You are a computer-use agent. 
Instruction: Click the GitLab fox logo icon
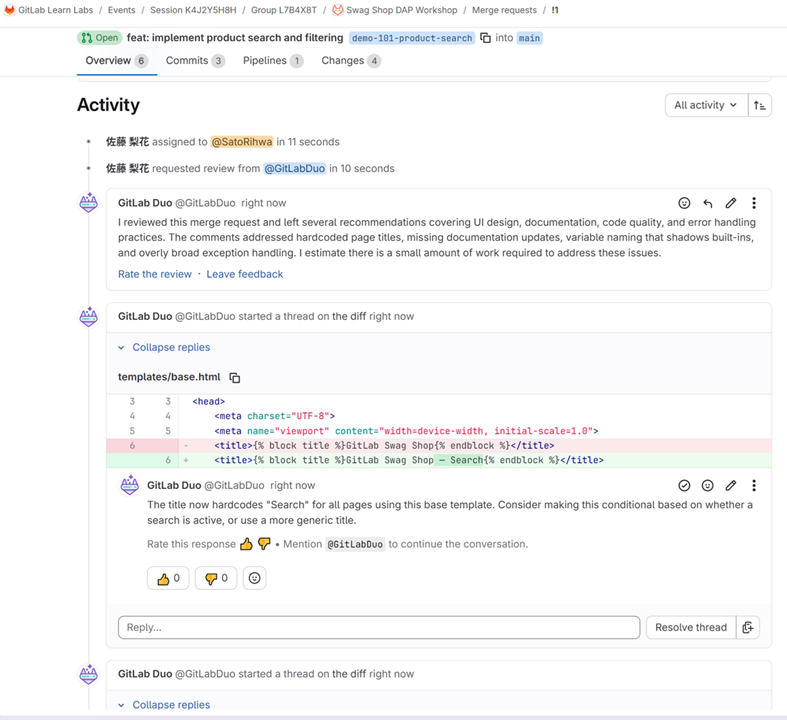point(10,10)
